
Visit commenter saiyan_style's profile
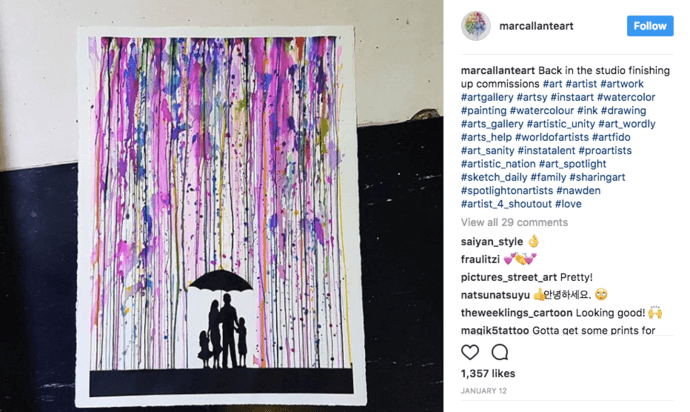(492, 242)
